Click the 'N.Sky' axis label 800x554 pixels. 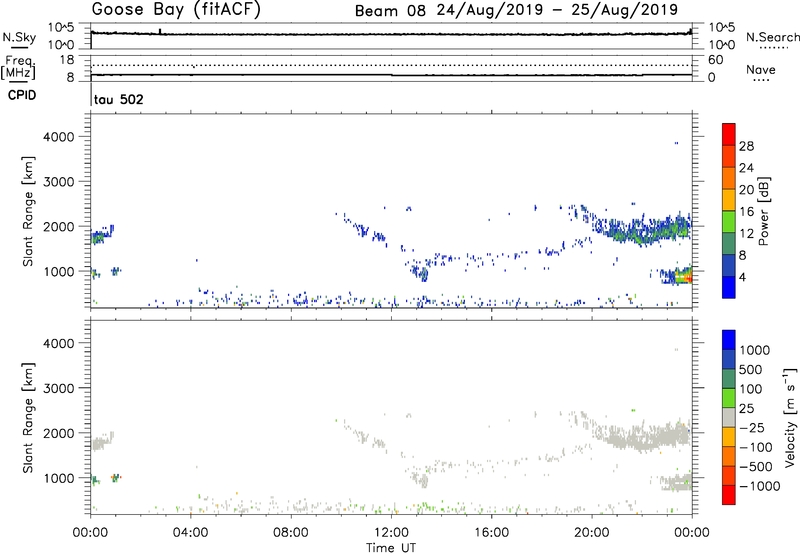(x=19, y=37)
